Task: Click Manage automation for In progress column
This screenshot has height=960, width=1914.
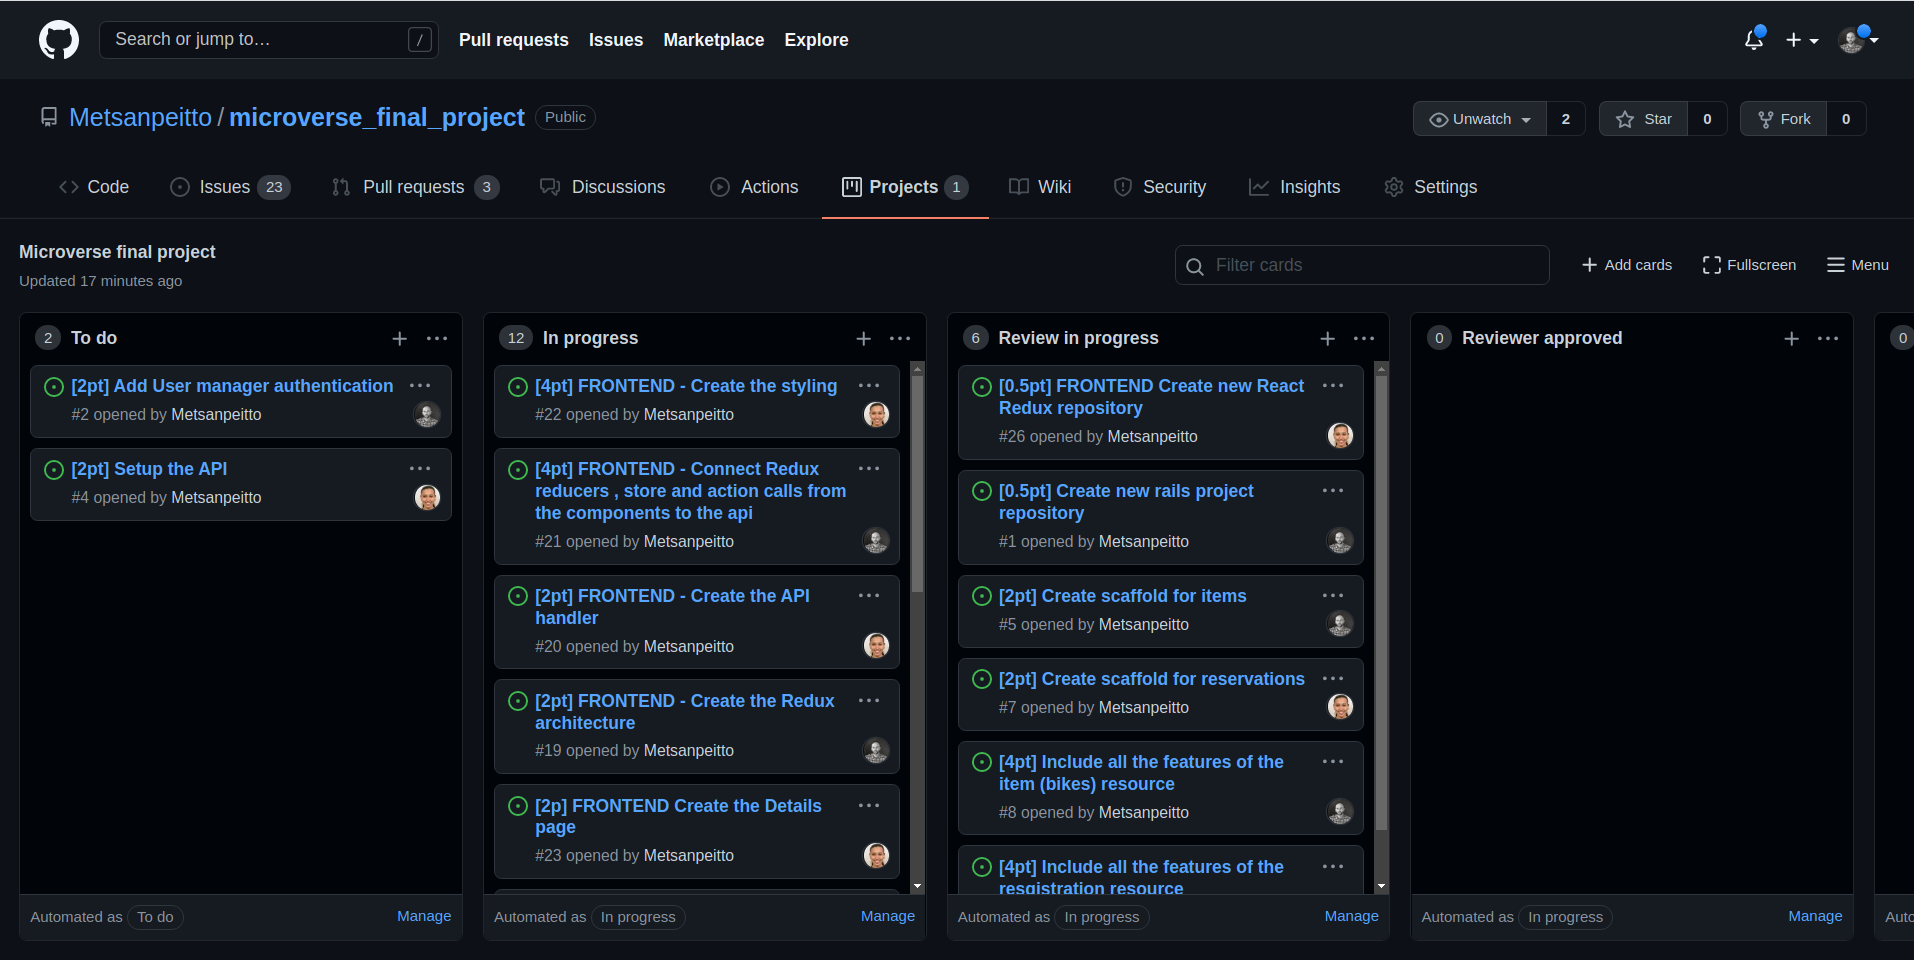Action: 888,916
